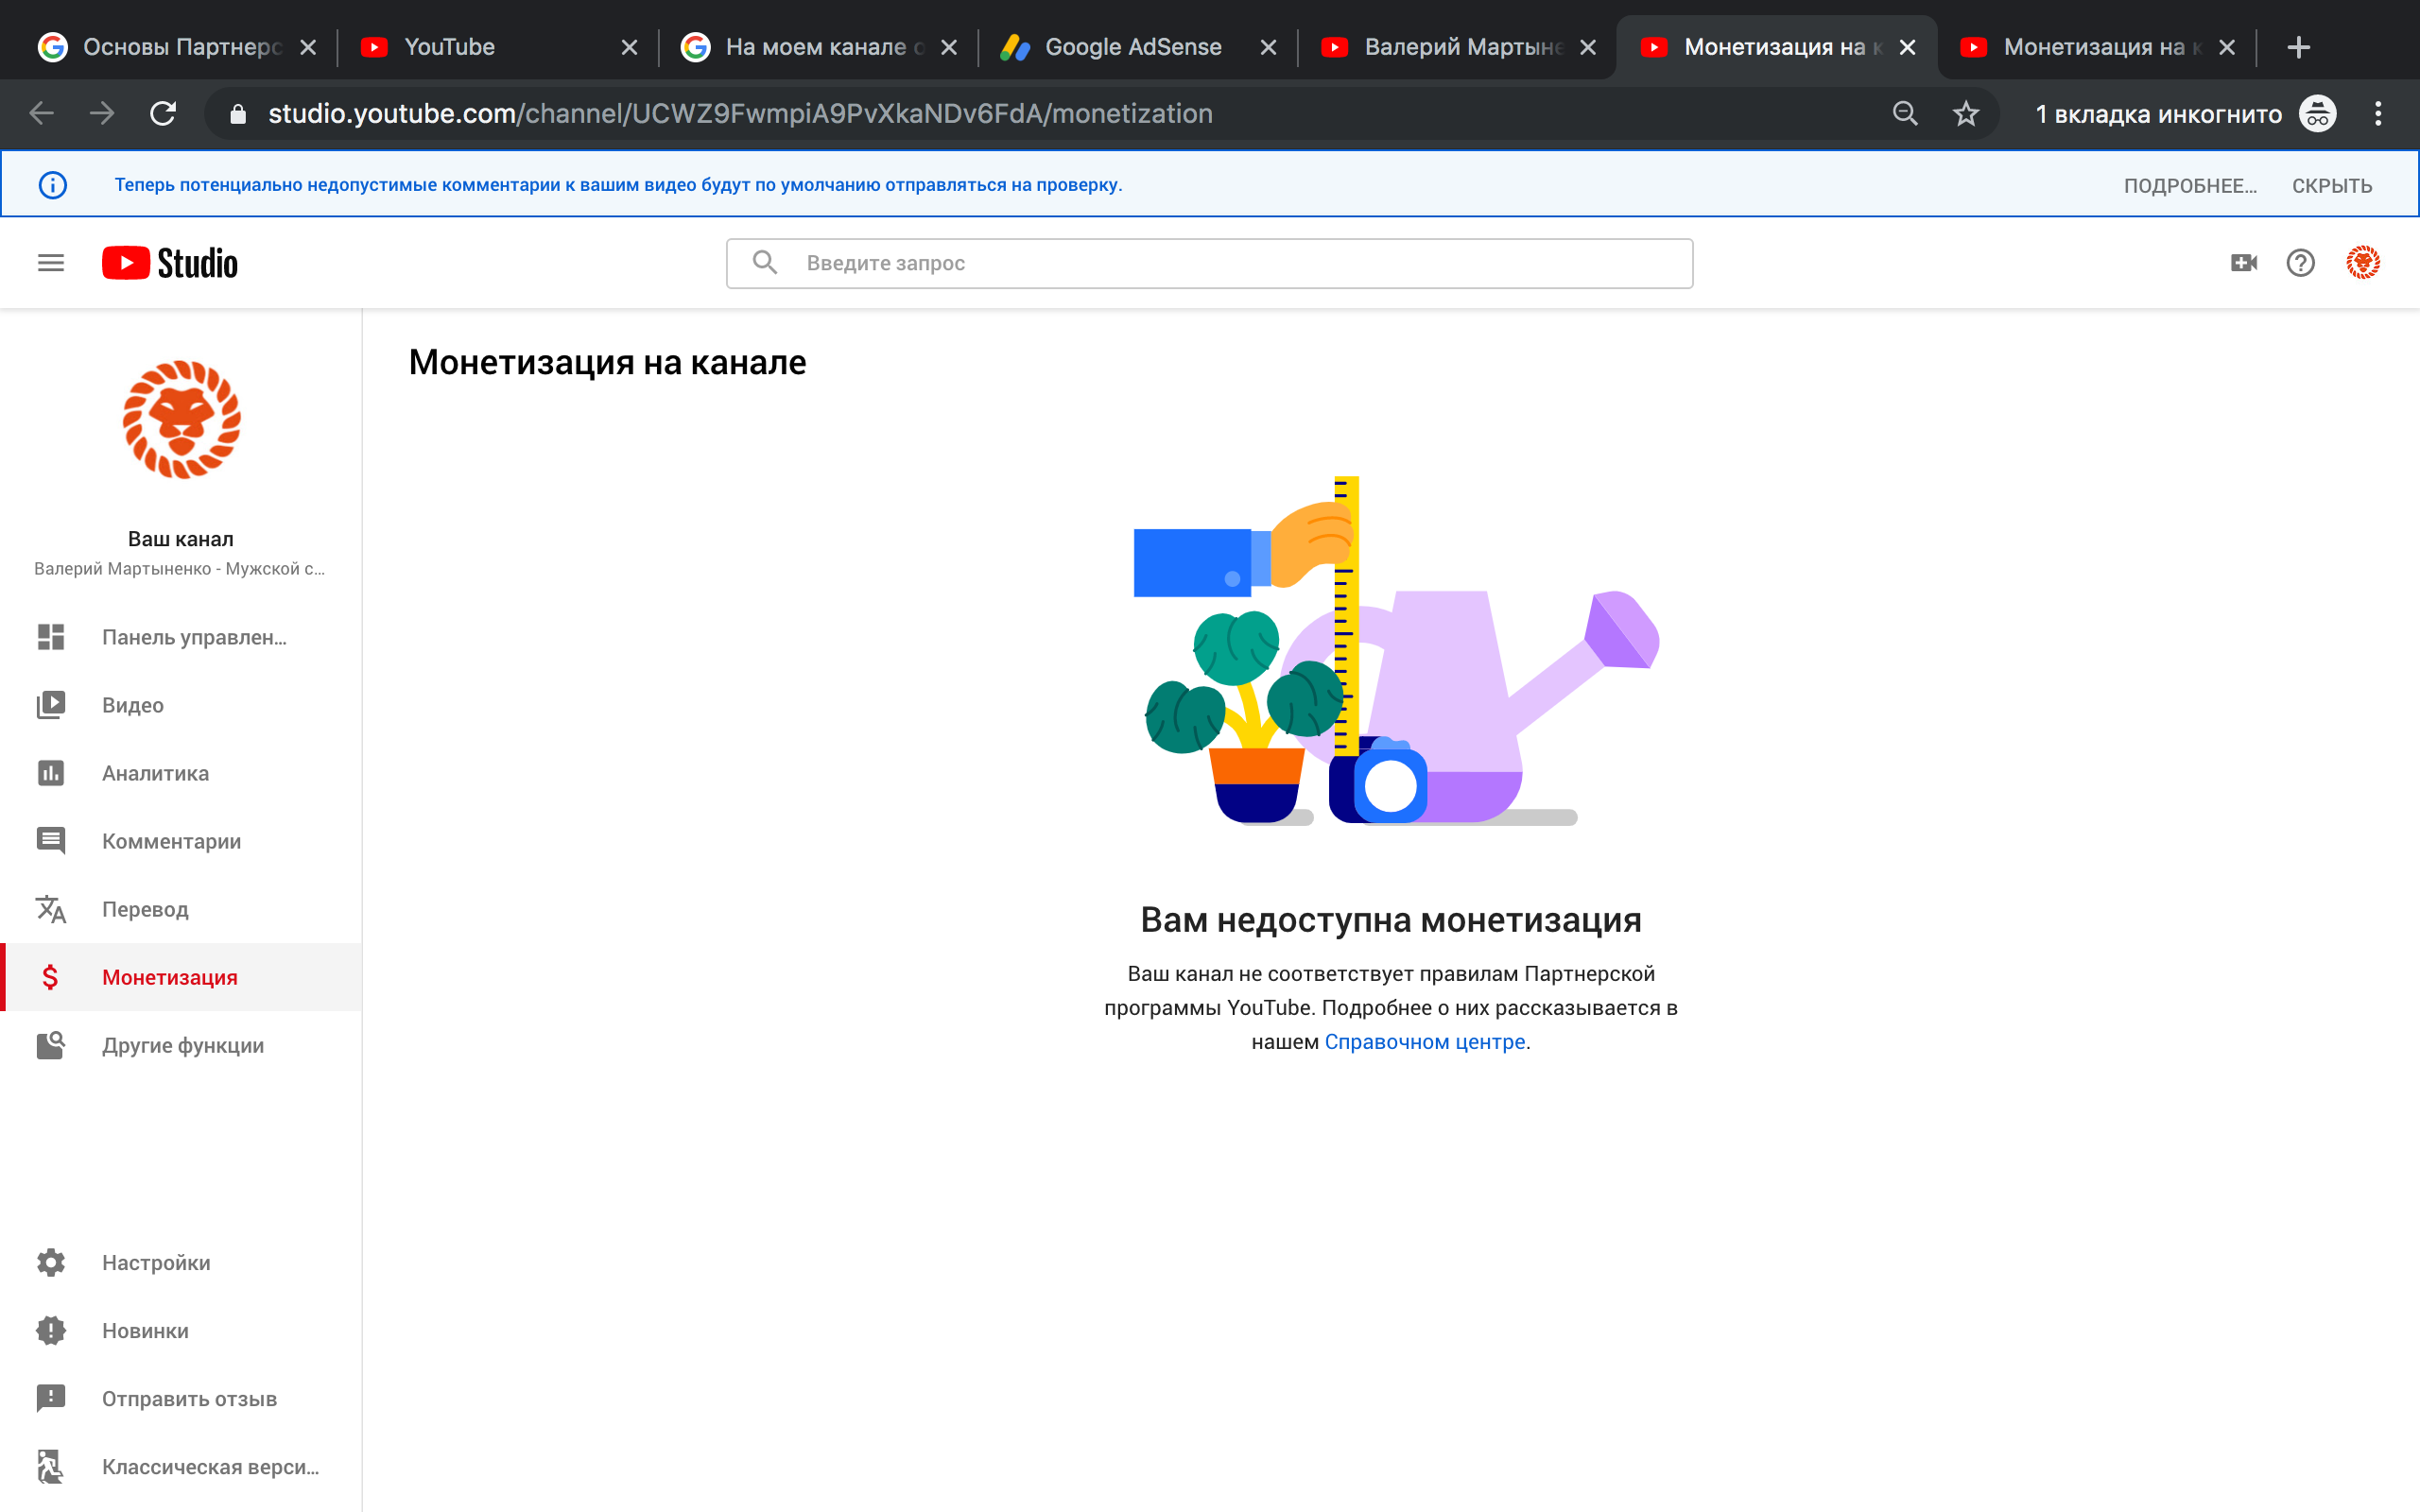Click the Введите запрос search field
Image resolution: width=2420 pixels, height=1512 pixels.
[1209, 263]
